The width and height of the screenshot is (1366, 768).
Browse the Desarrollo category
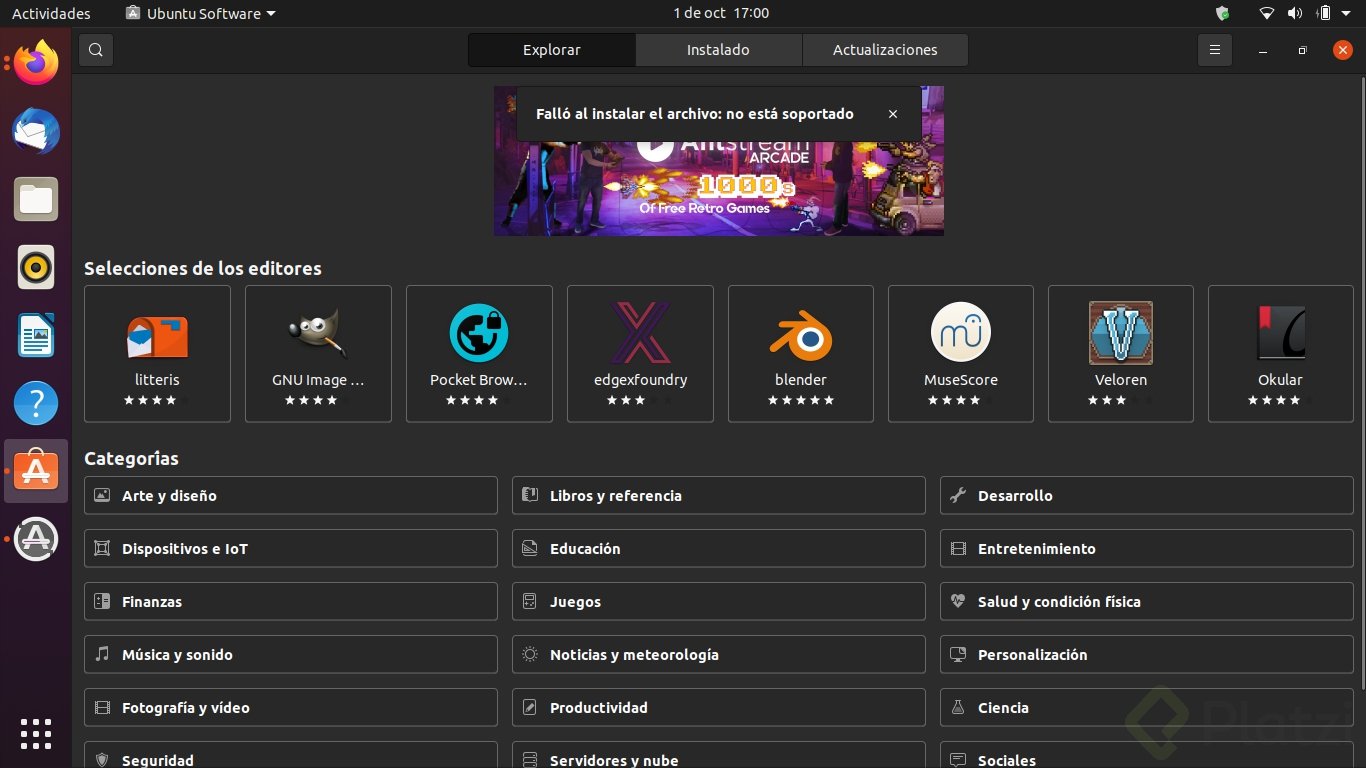(x=1146, y=495)
